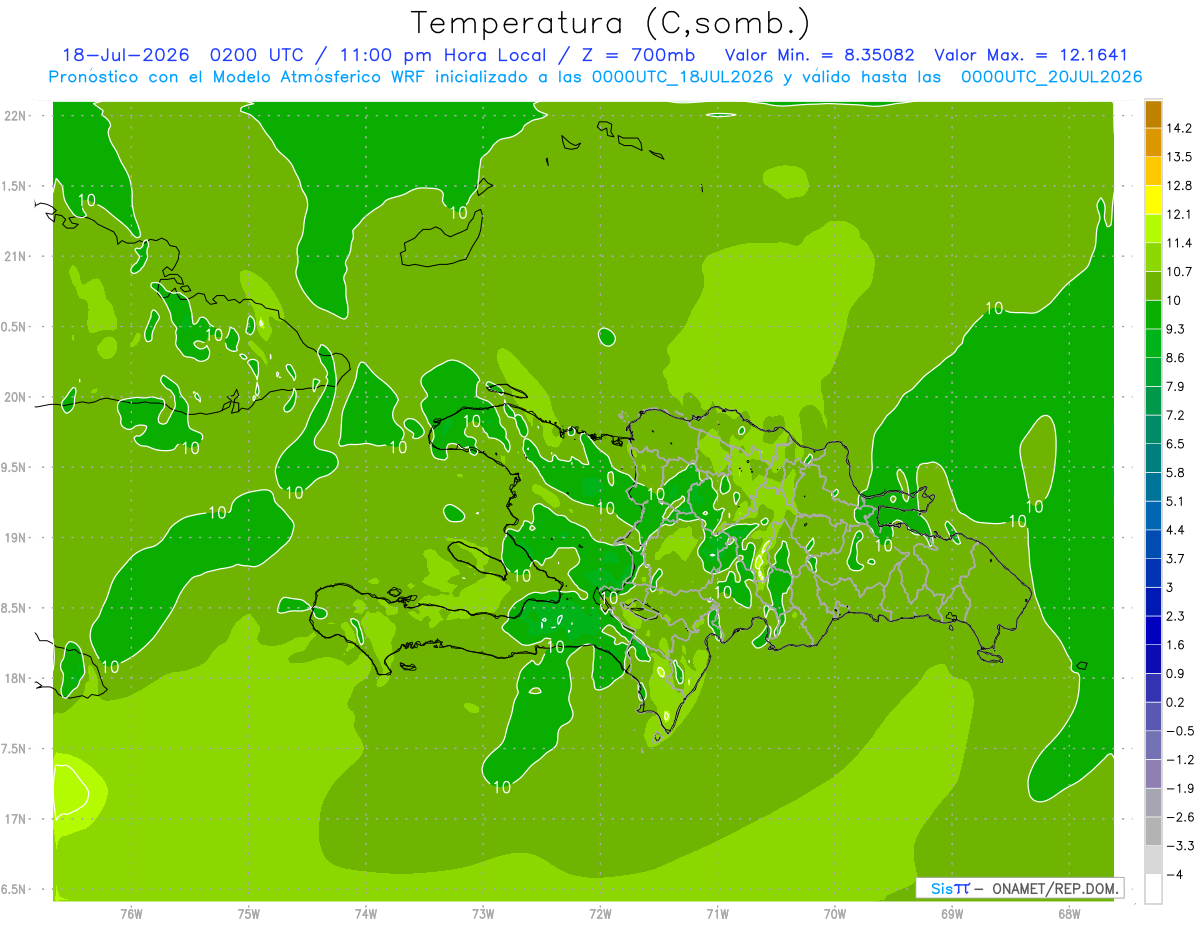This screenshot has width=1200, height=927.
Task: Click the 6.5 colorbar value label
Action: tap(1176, 444)
